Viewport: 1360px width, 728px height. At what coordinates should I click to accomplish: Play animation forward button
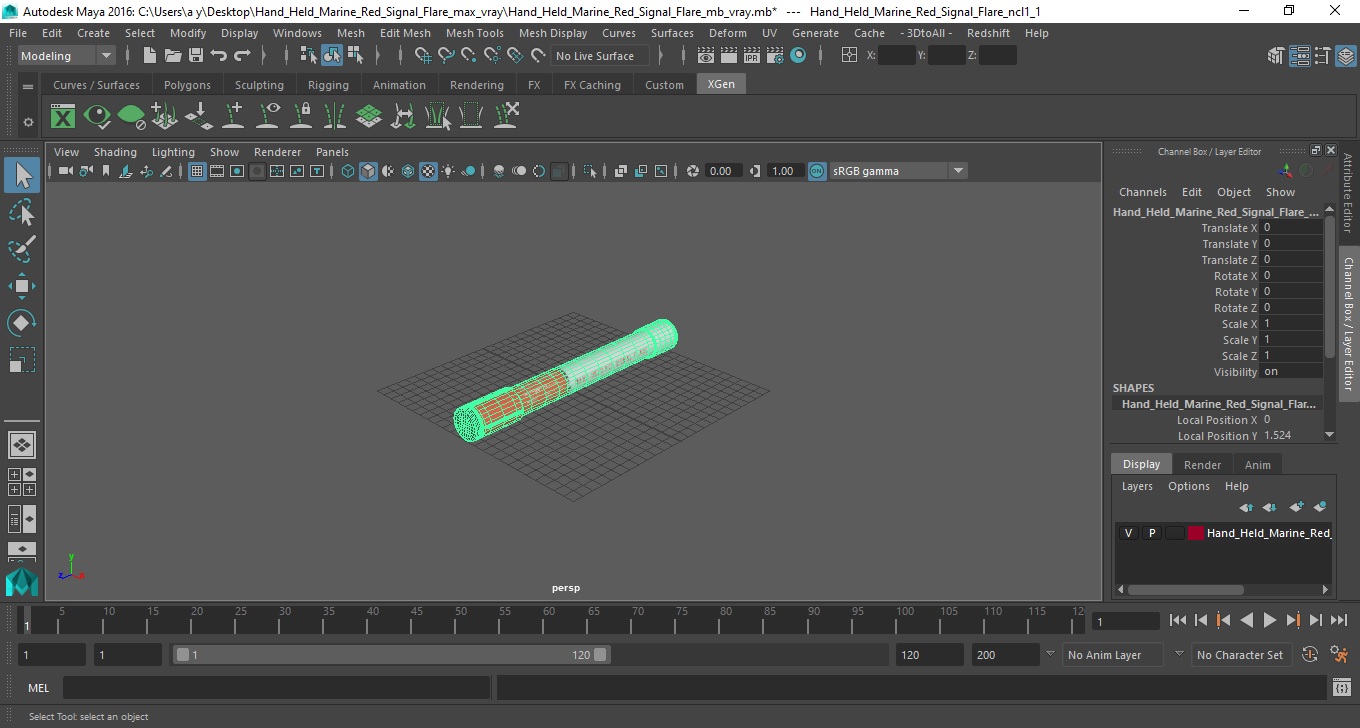click(x=1270, y=621)
